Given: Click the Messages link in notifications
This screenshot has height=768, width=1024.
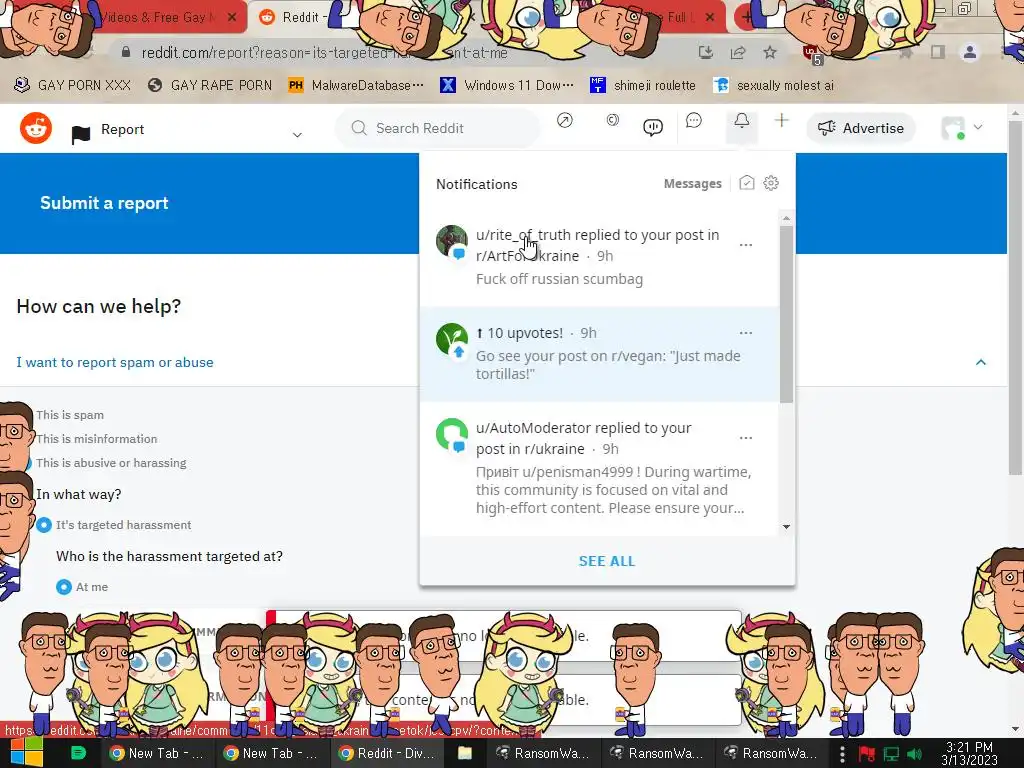Looking at the screenshot, I should tap(692, 184).
